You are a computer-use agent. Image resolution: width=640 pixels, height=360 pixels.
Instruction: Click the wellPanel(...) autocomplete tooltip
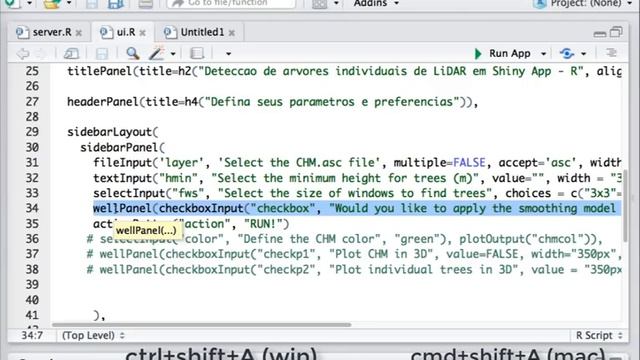pos(147,231)
